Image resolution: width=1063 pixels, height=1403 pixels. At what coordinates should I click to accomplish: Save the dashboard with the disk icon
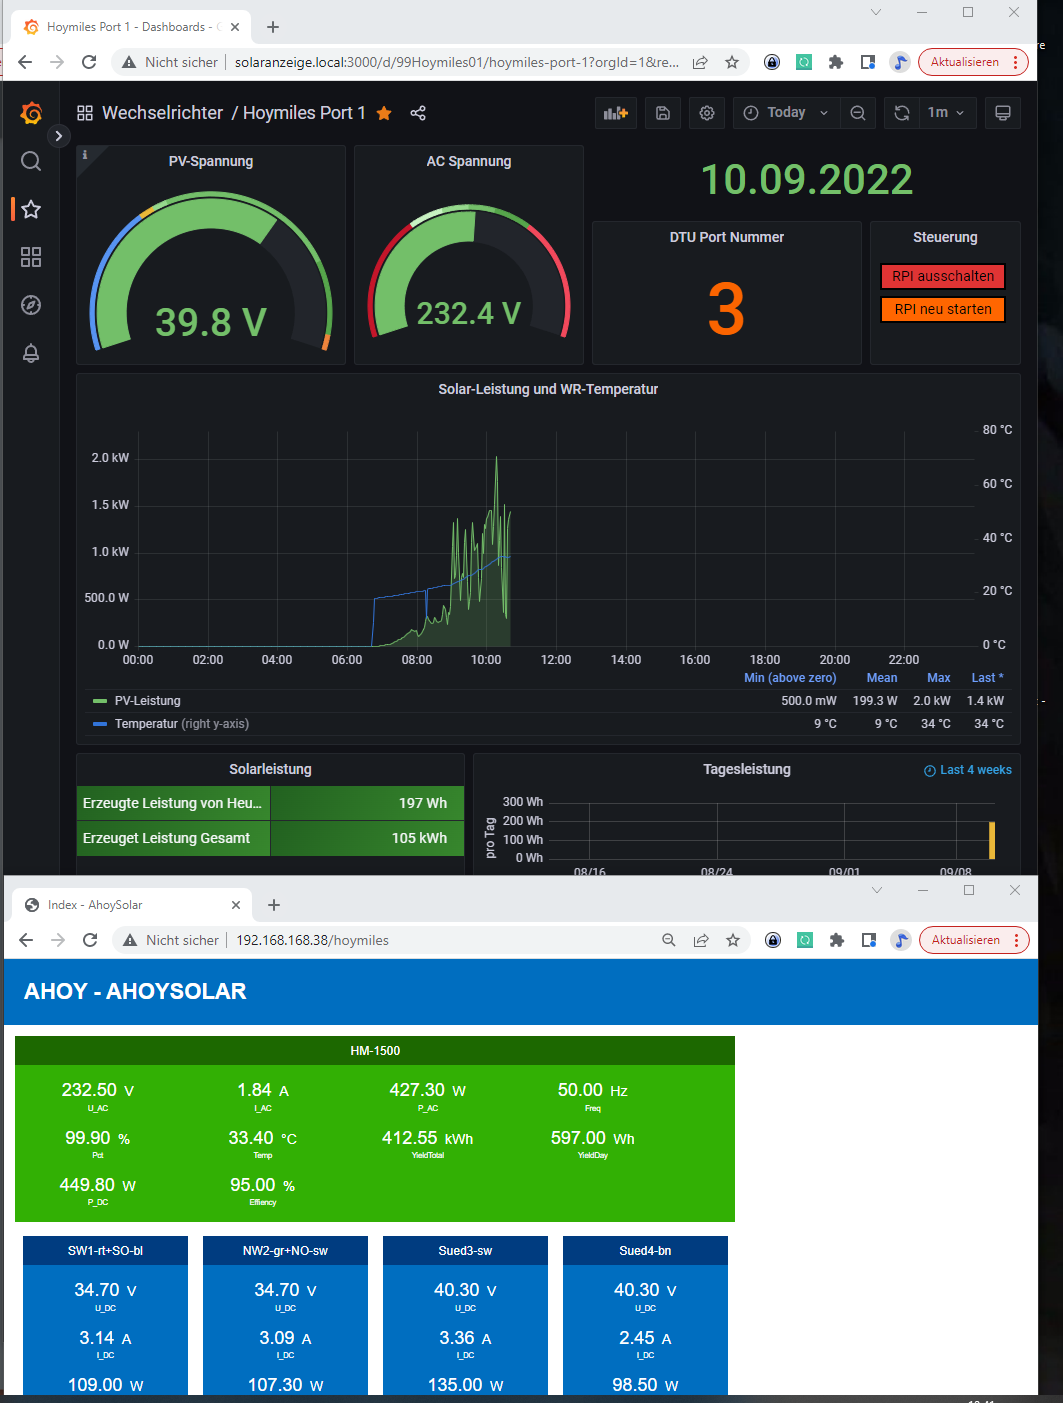[x=662, y=113]
